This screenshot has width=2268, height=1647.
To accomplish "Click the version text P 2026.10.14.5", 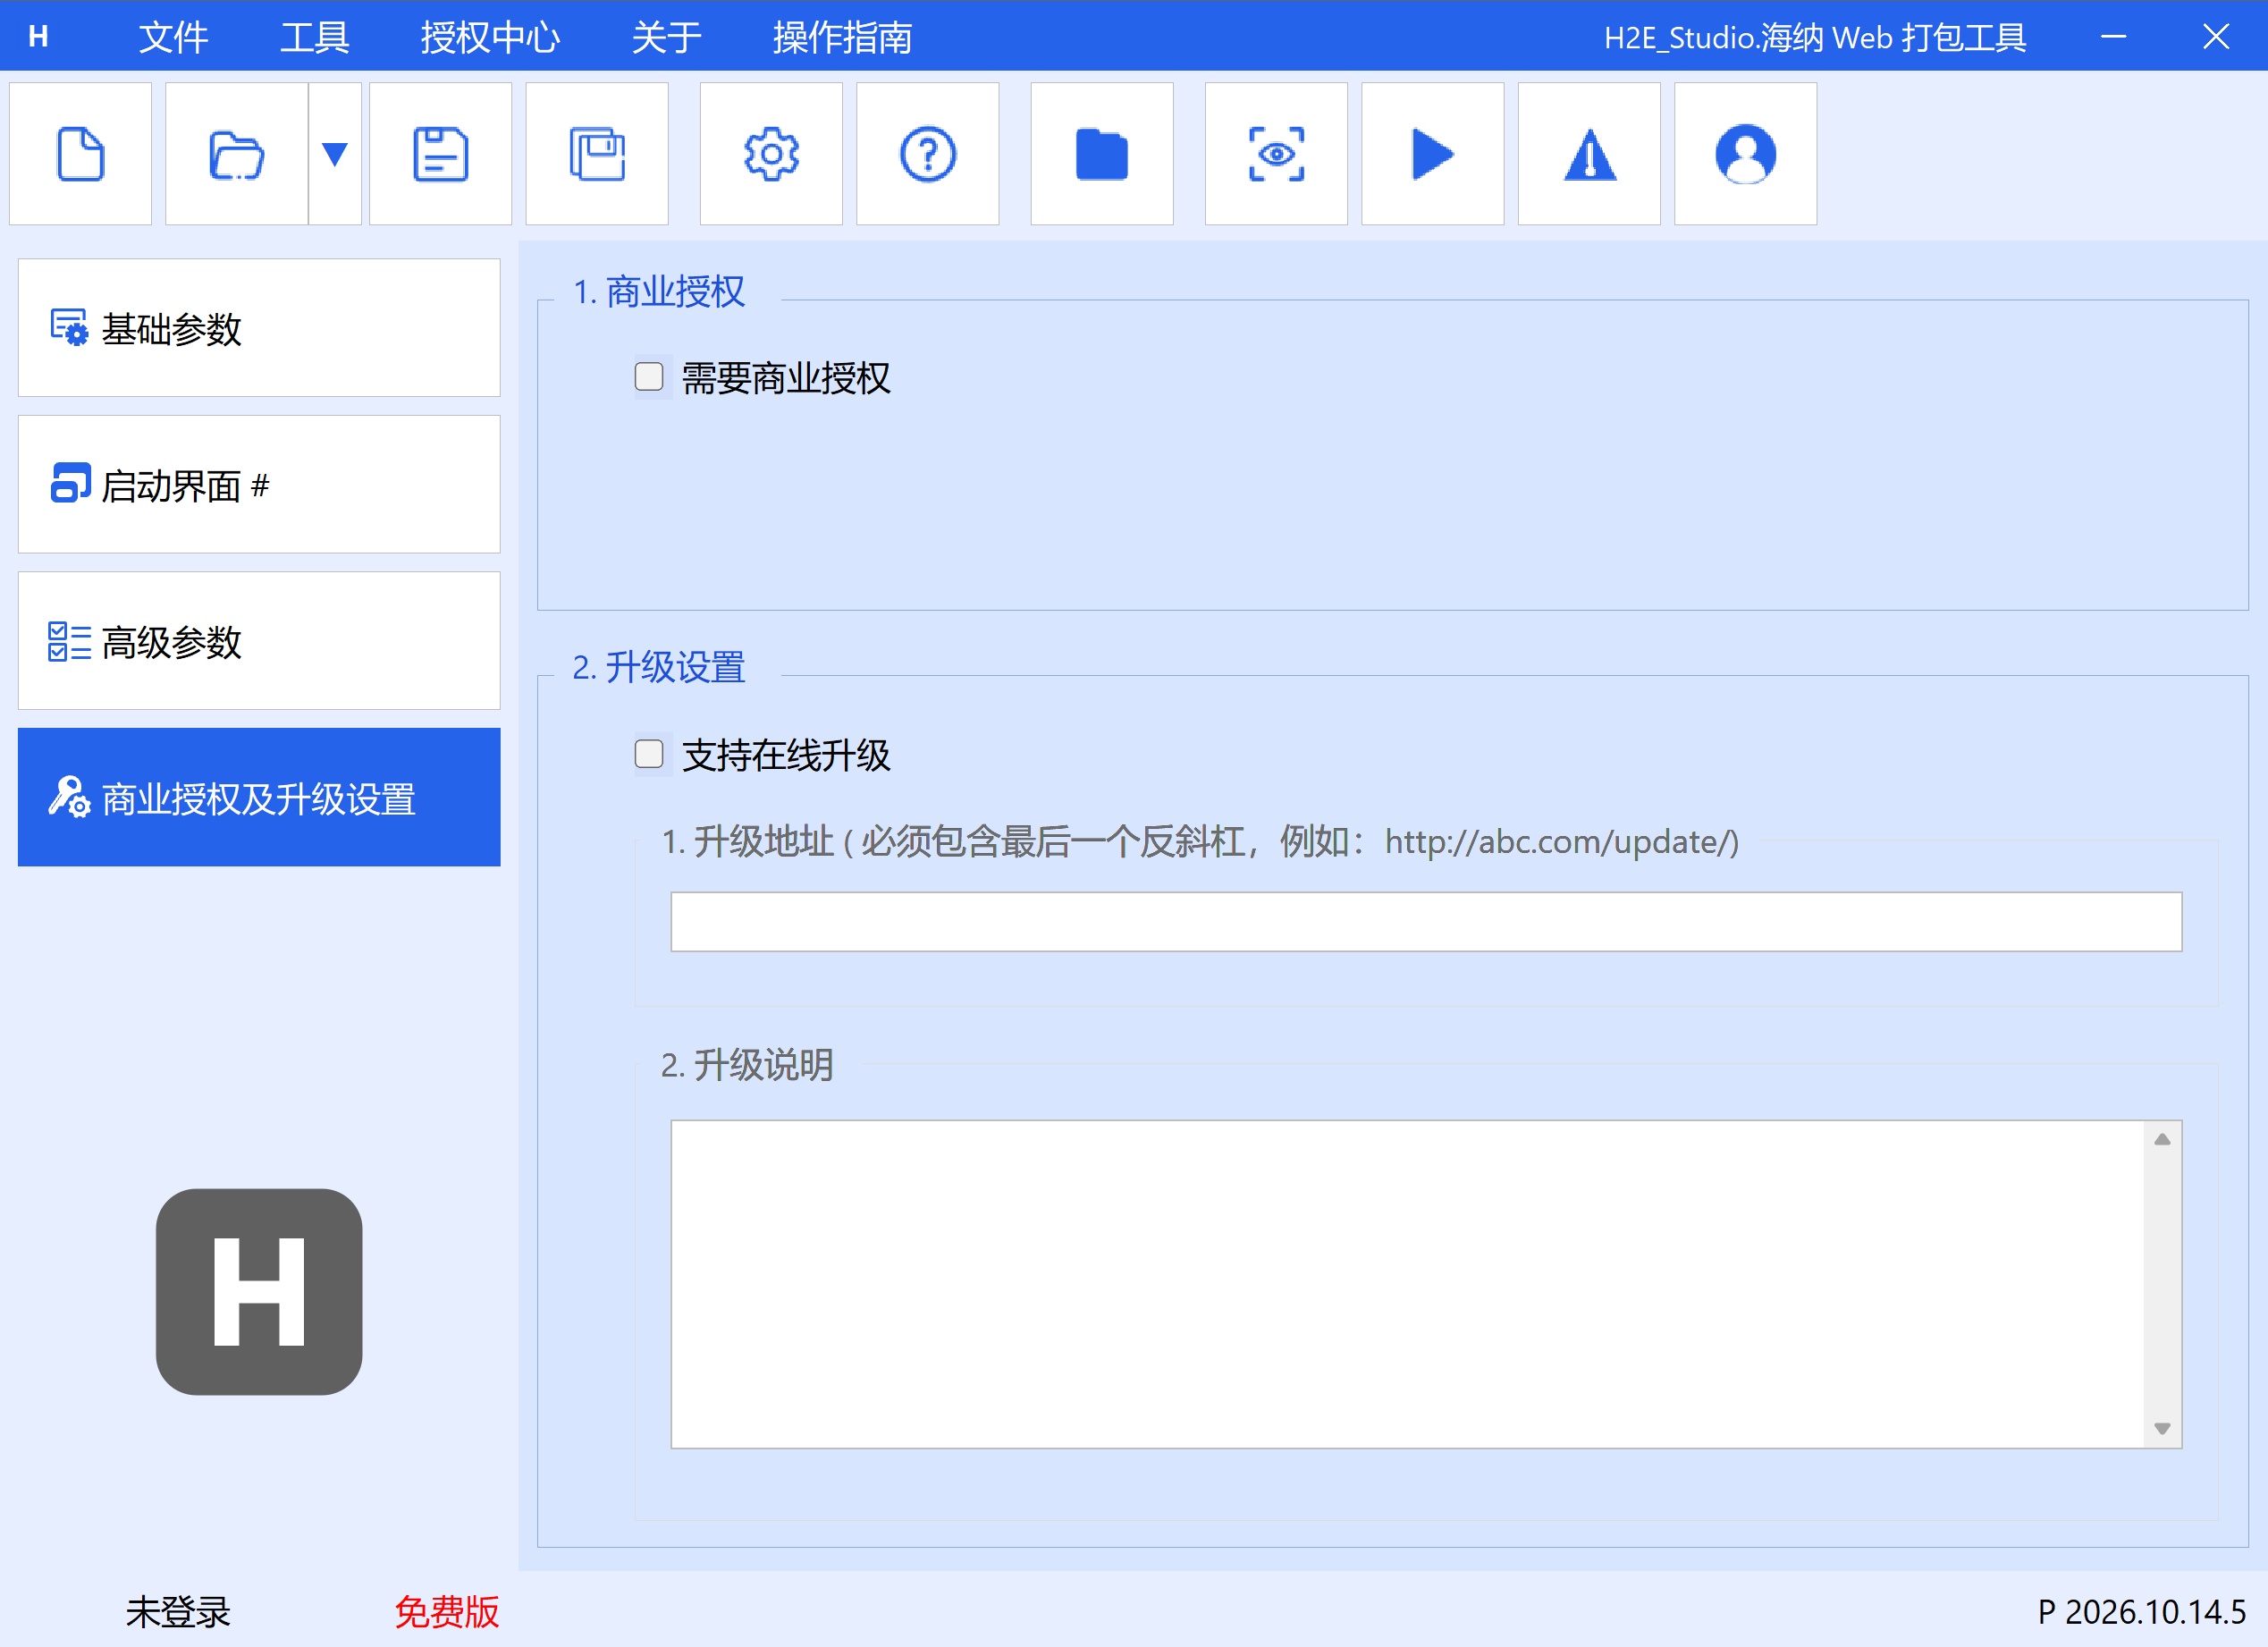I will [x=2142, y=1611].
